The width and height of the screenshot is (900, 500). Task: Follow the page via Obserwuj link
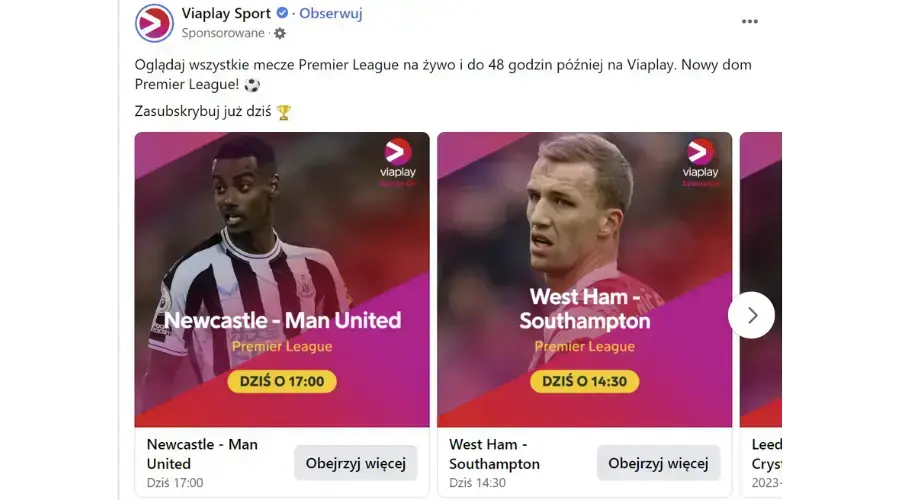331,13
